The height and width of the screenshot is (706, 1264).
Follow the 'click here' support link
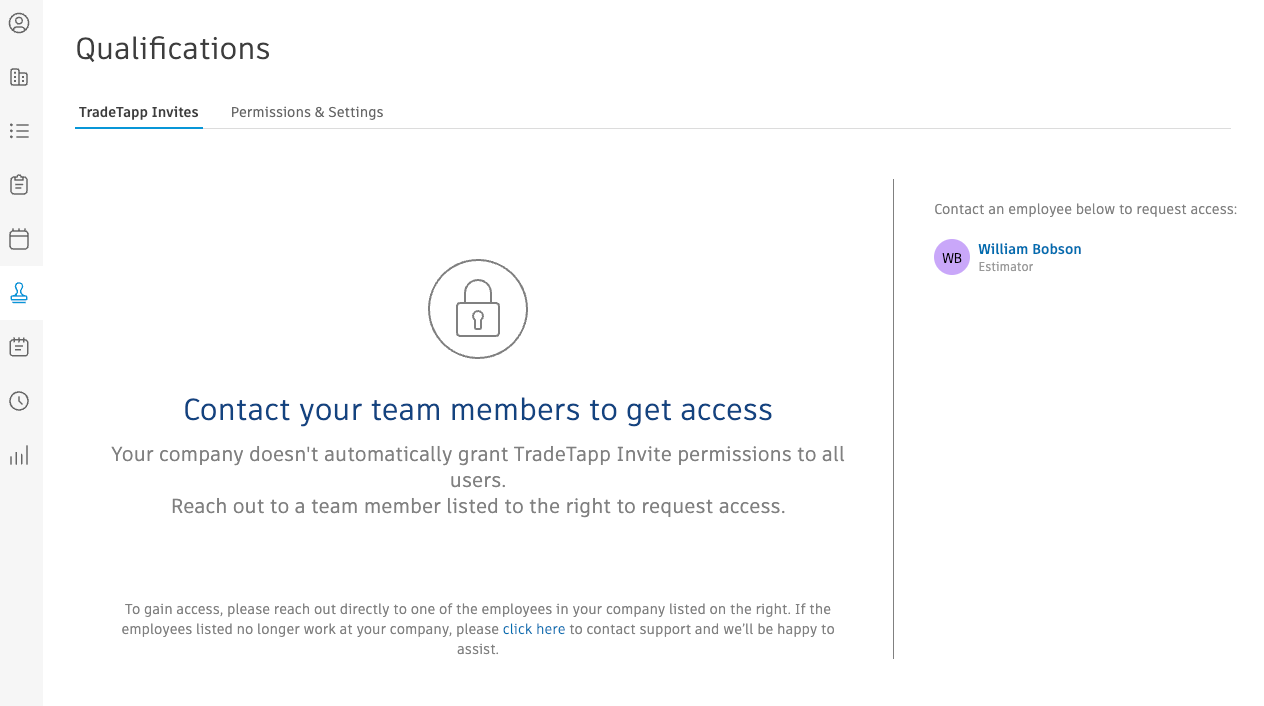tap(534, 629)
